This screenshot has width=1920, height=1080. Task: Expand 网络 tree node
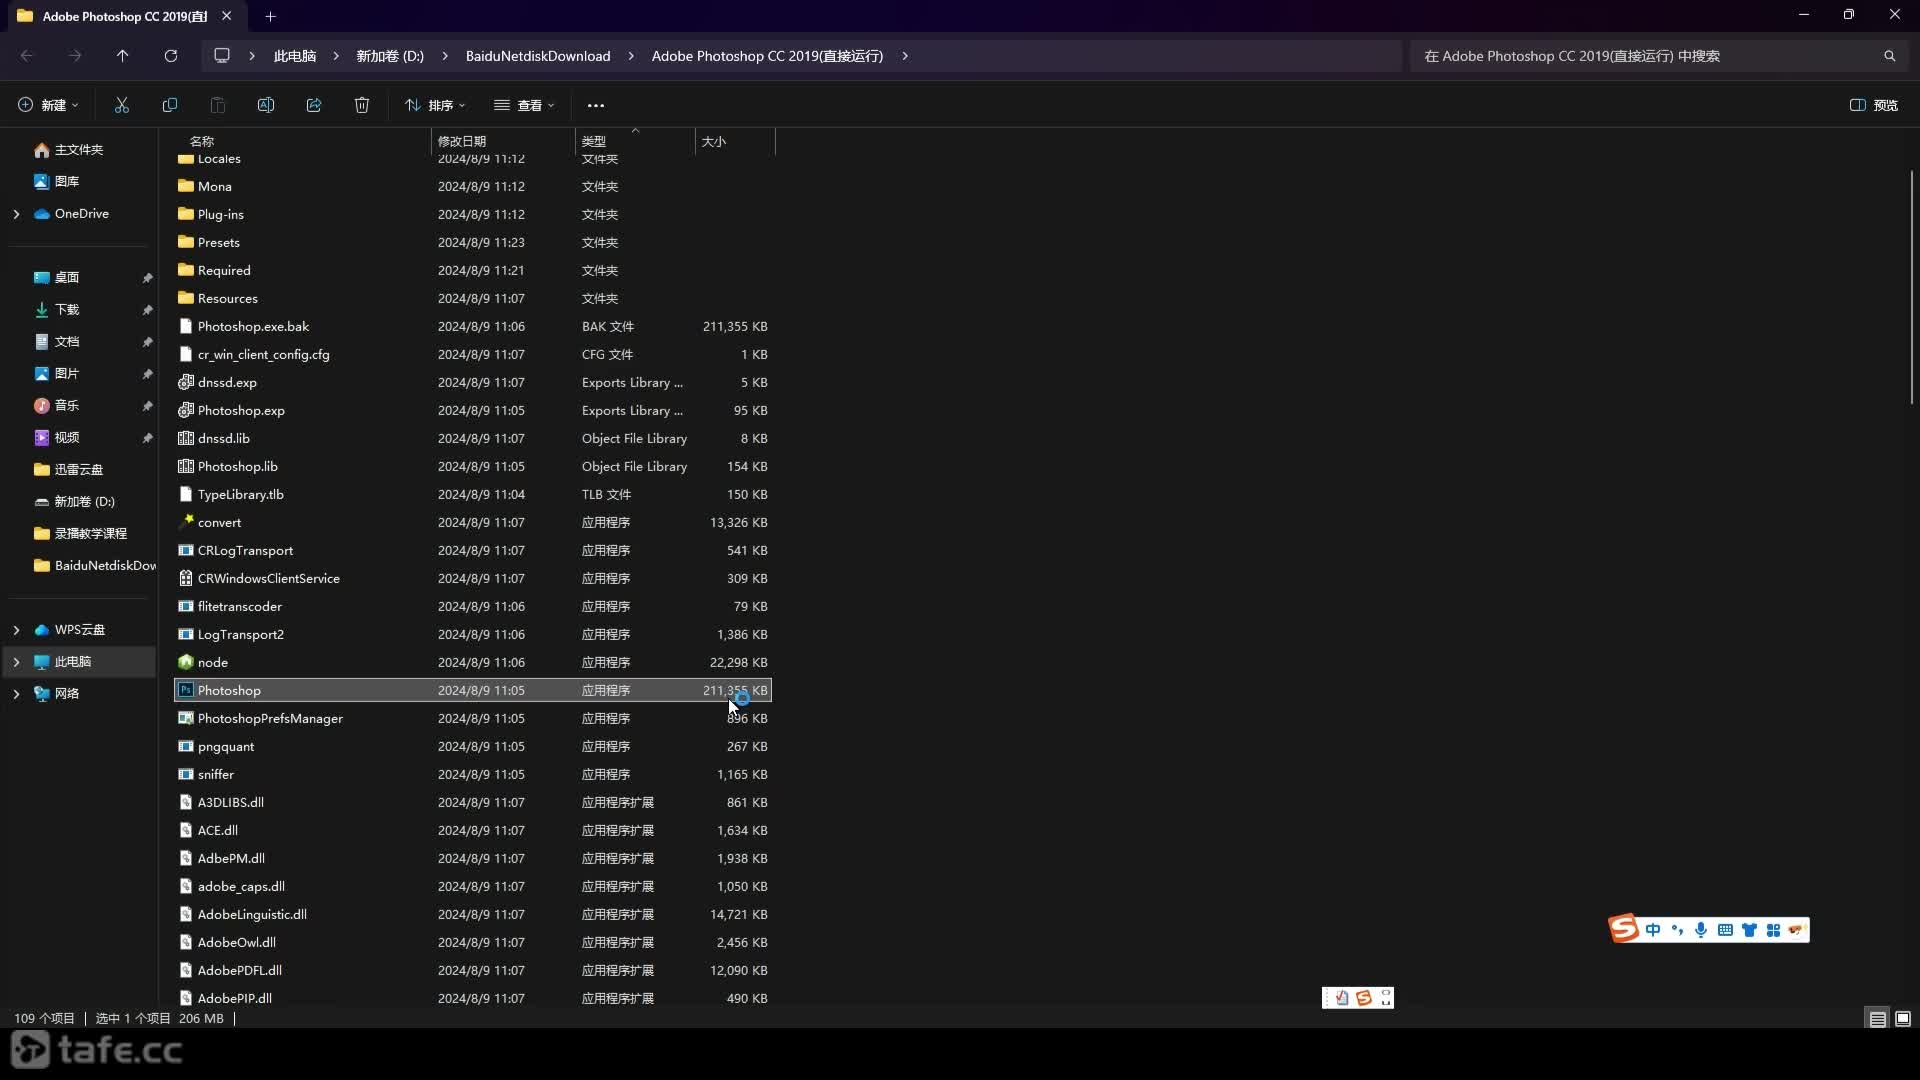(x=16, y=694)
